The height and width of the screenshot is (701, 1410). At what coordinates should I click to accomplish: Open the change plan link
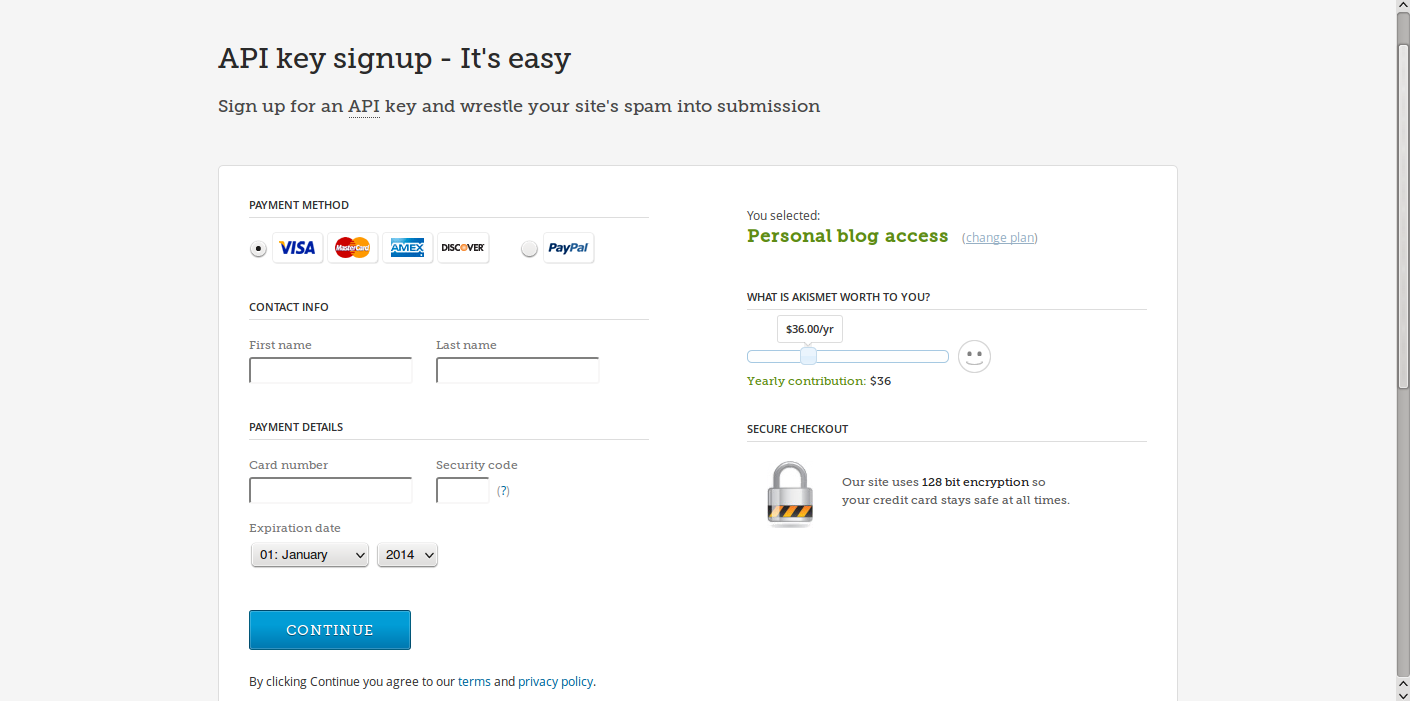pyautogui.click(x=1000, y=238)
